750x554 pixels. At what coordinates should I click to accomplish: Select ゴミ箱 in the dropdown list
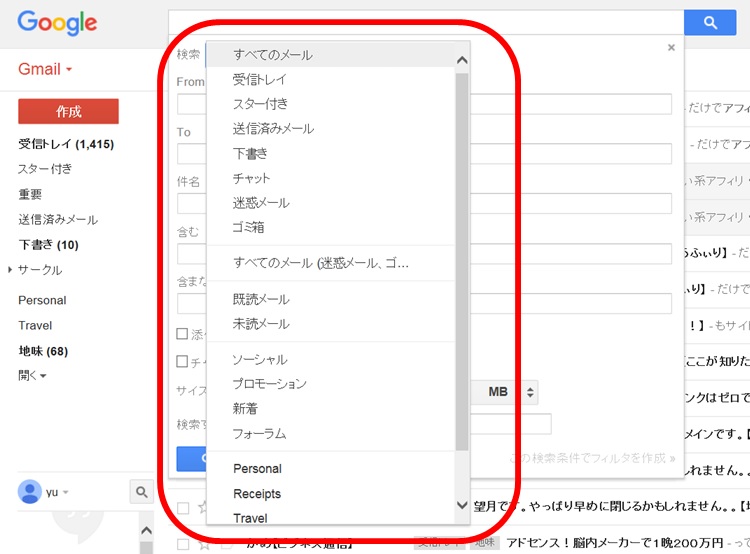[331, 227]
